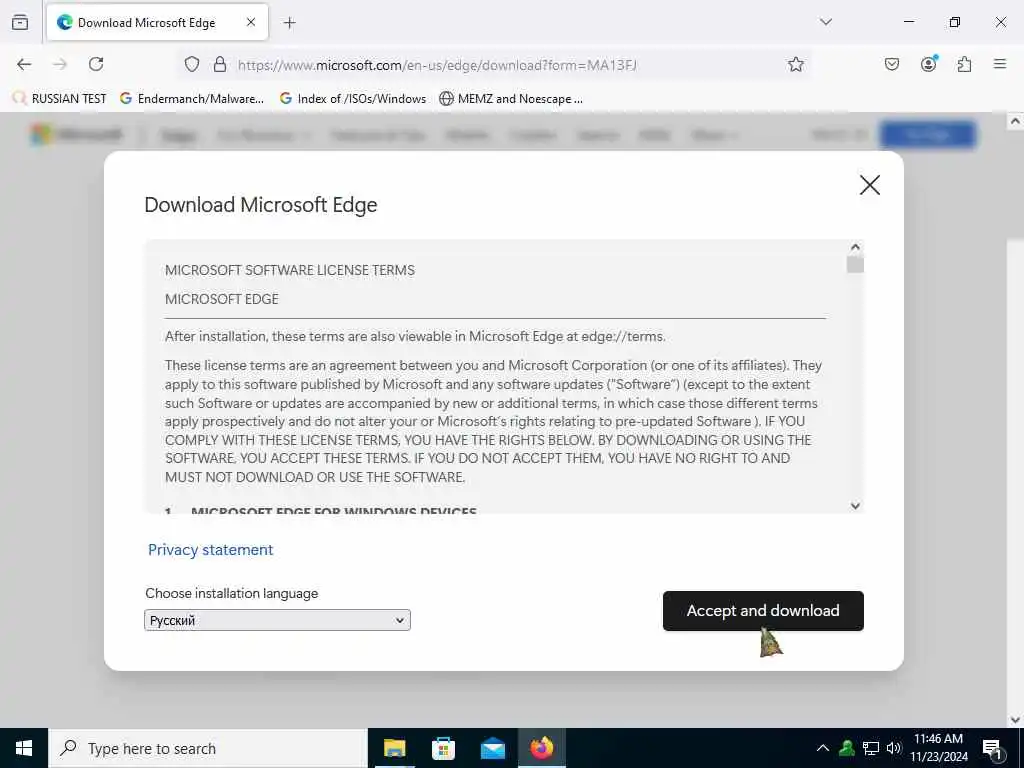Screen dimensions: 1024x768
Task: Open the Privacy statement link
Action: coord(210,550)
